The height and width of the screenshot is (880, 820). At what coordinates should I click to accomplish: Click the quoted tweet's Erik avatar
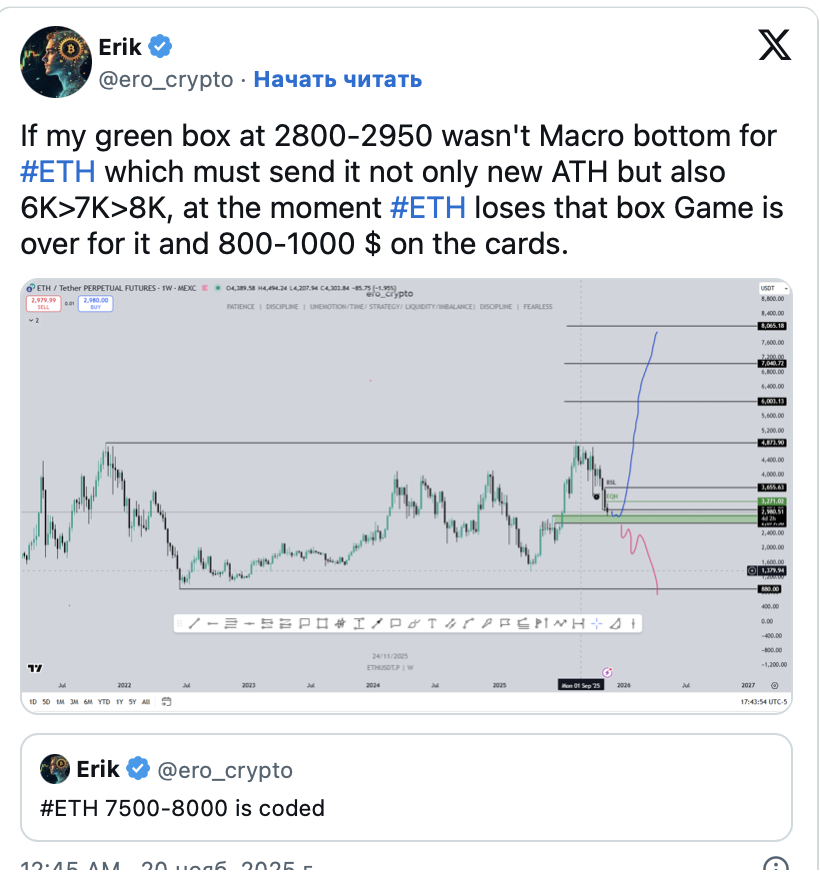(x=54, y=769)
